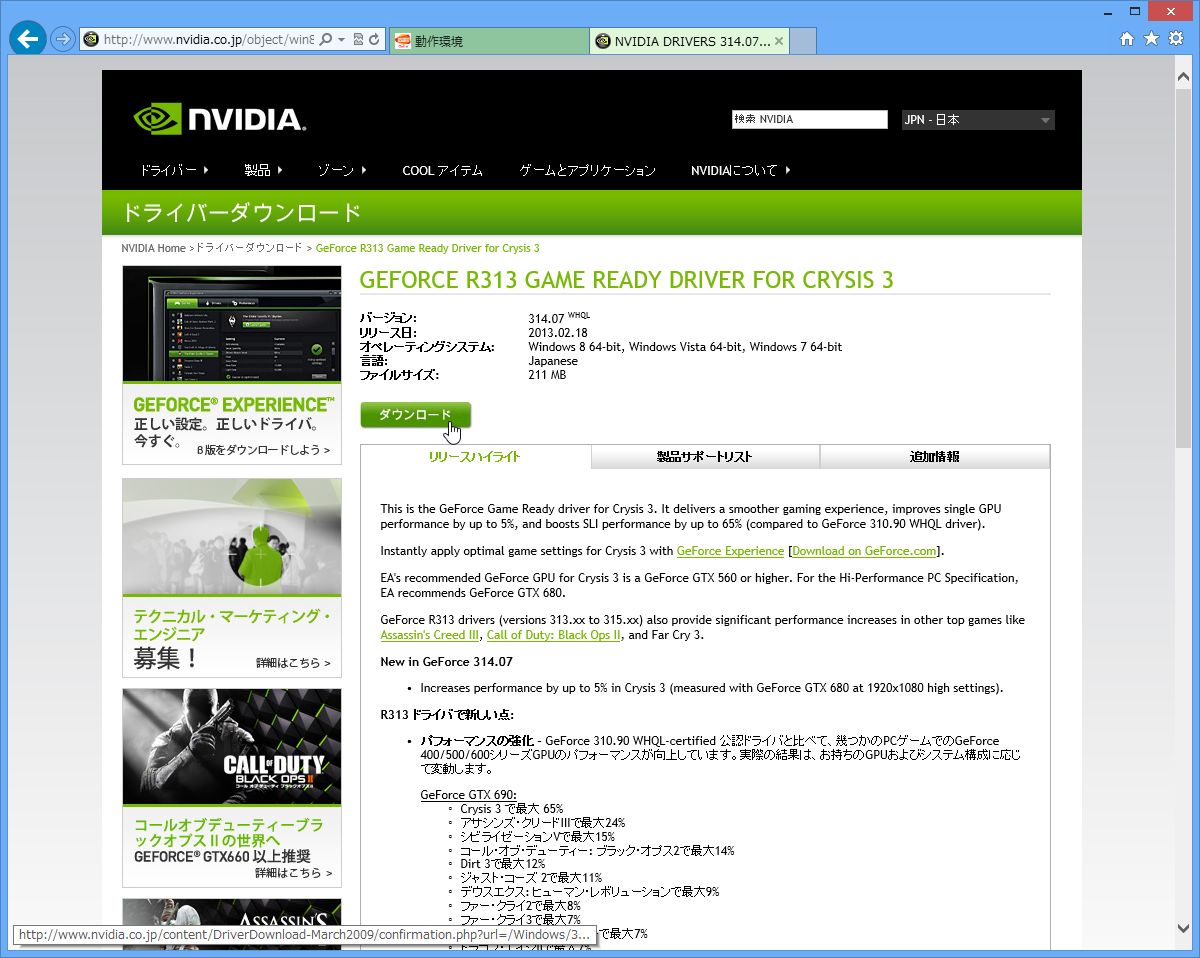Click the page title GEFORCE R313 GAME READY DRIVER
Screen dimensions: 1200x958
point(626,279)
